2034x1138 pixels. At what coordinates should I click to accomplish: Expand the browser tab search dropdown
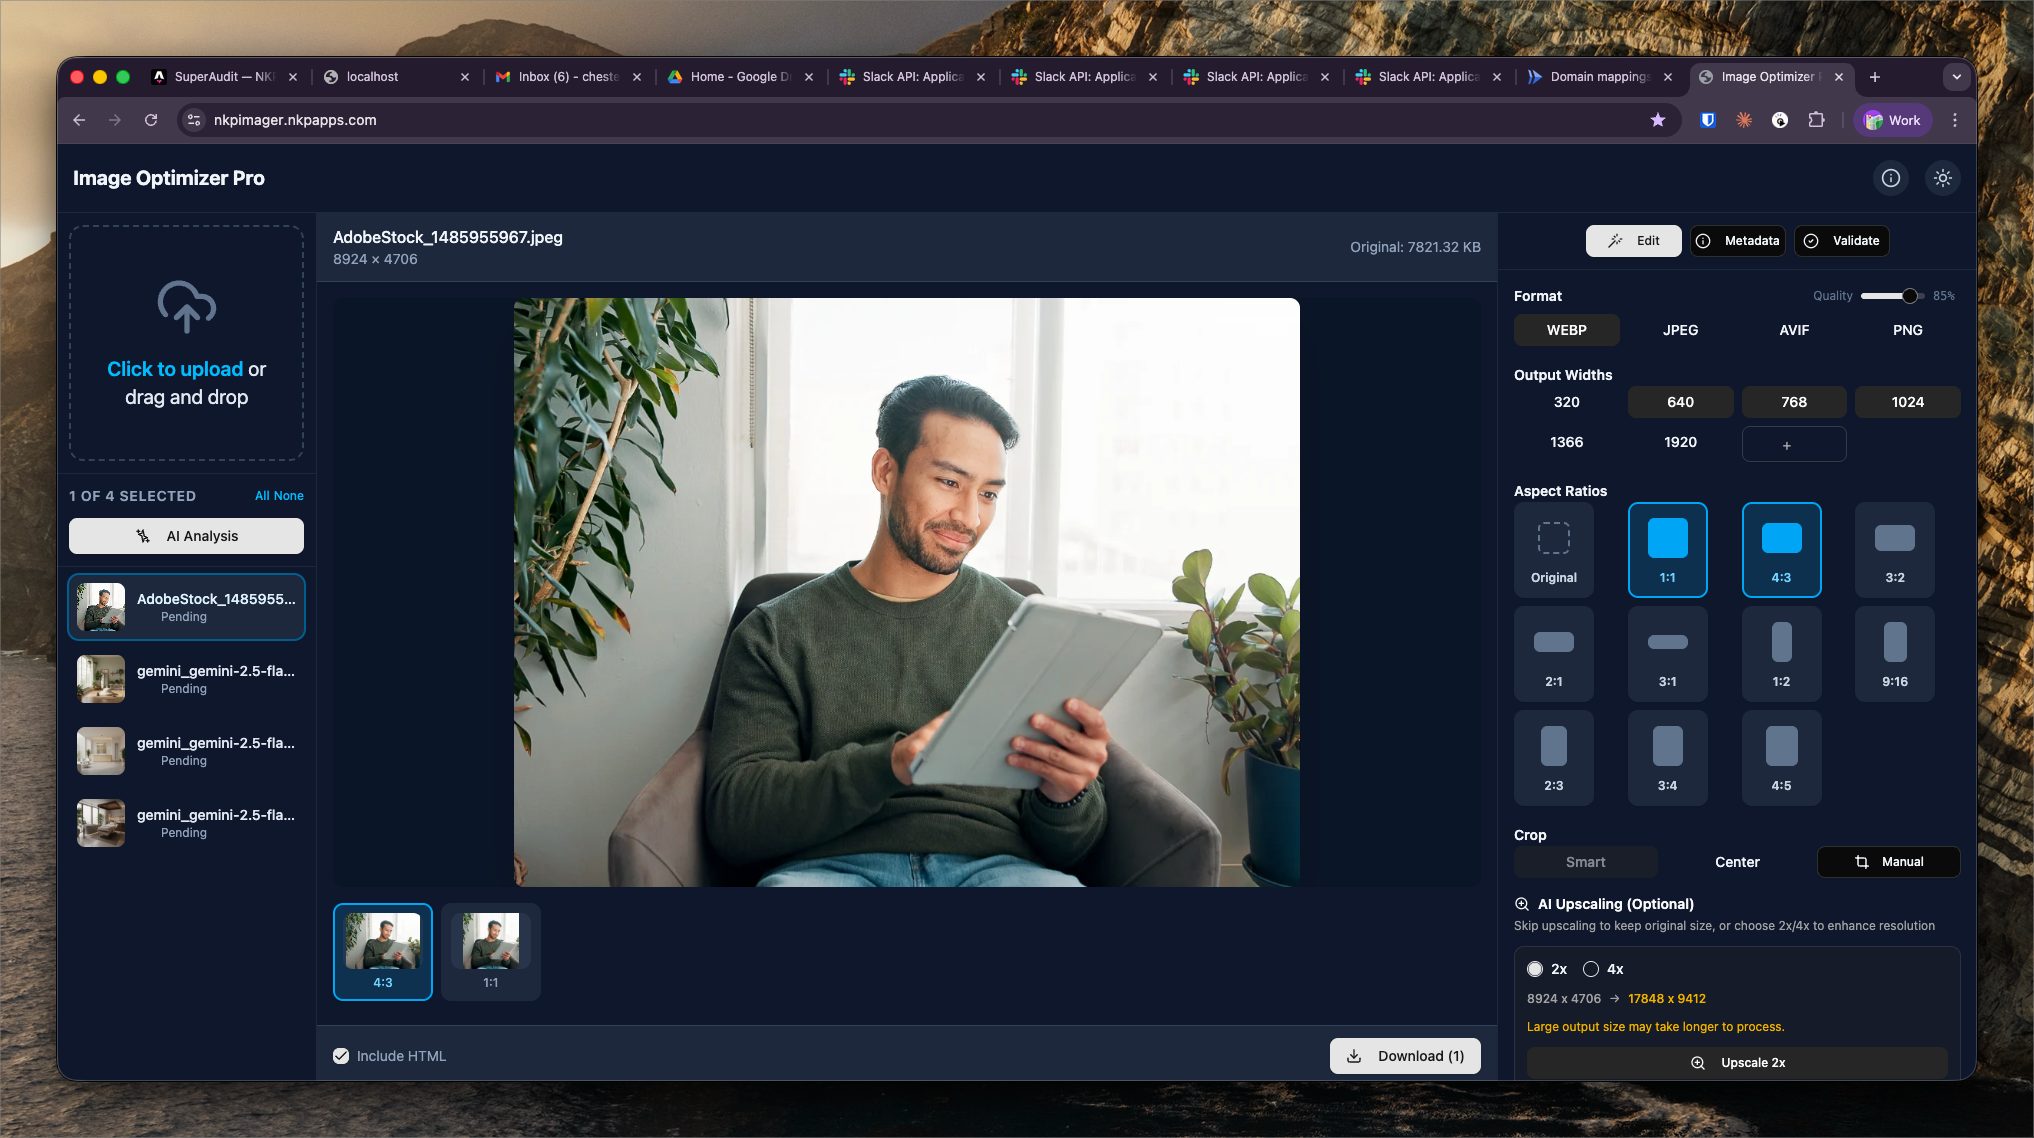tap(1956, 77)
